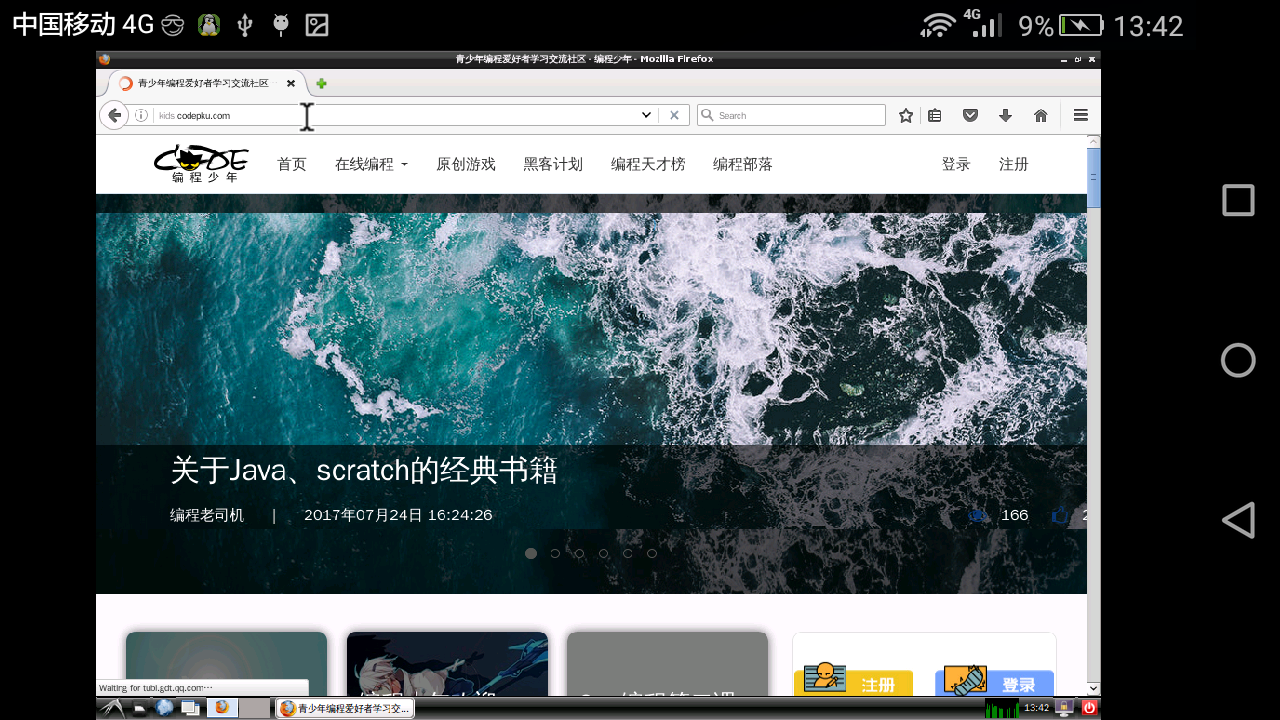Tap the Android home circle button
This screenshot has height=720, width=1280.
pyautogui.click(x=1238, y=360)
